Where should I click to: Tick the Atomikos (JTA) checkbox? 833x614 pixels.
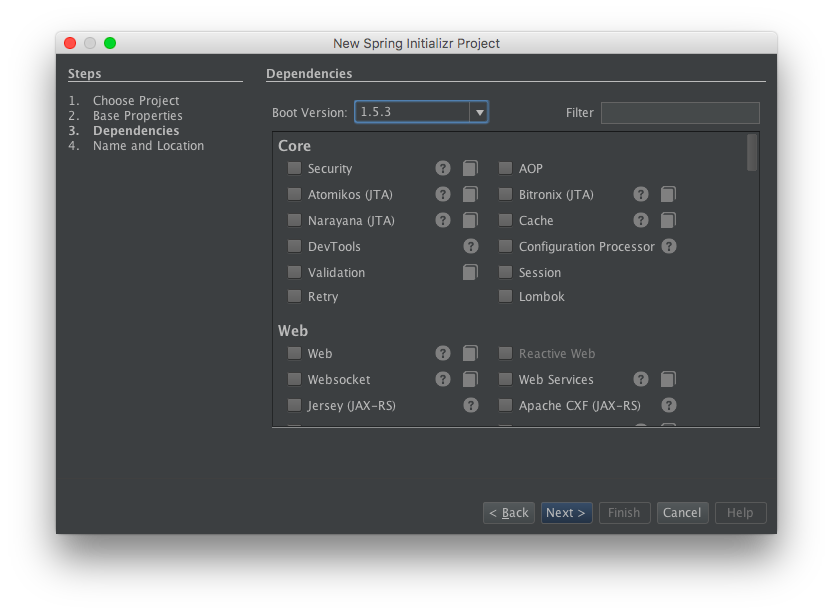coord(294,194)
